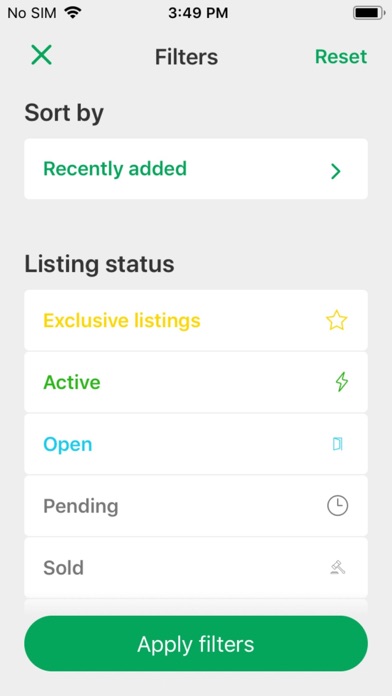Apply filters with the green button
The height and width of the screenshot is (696, 392).
click(x=196, y=644)
